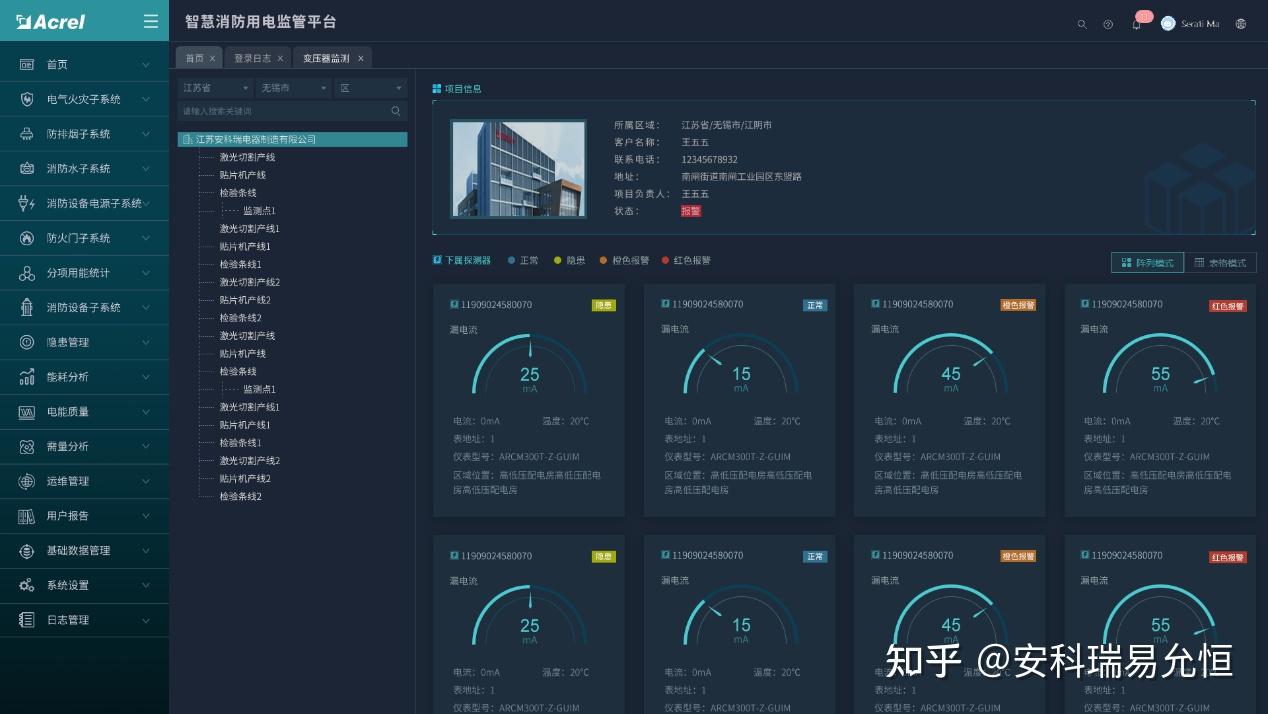Click the 分项用能统计 sidebar icon
This screenshot has width=1268, height=714.
point(27,273)
